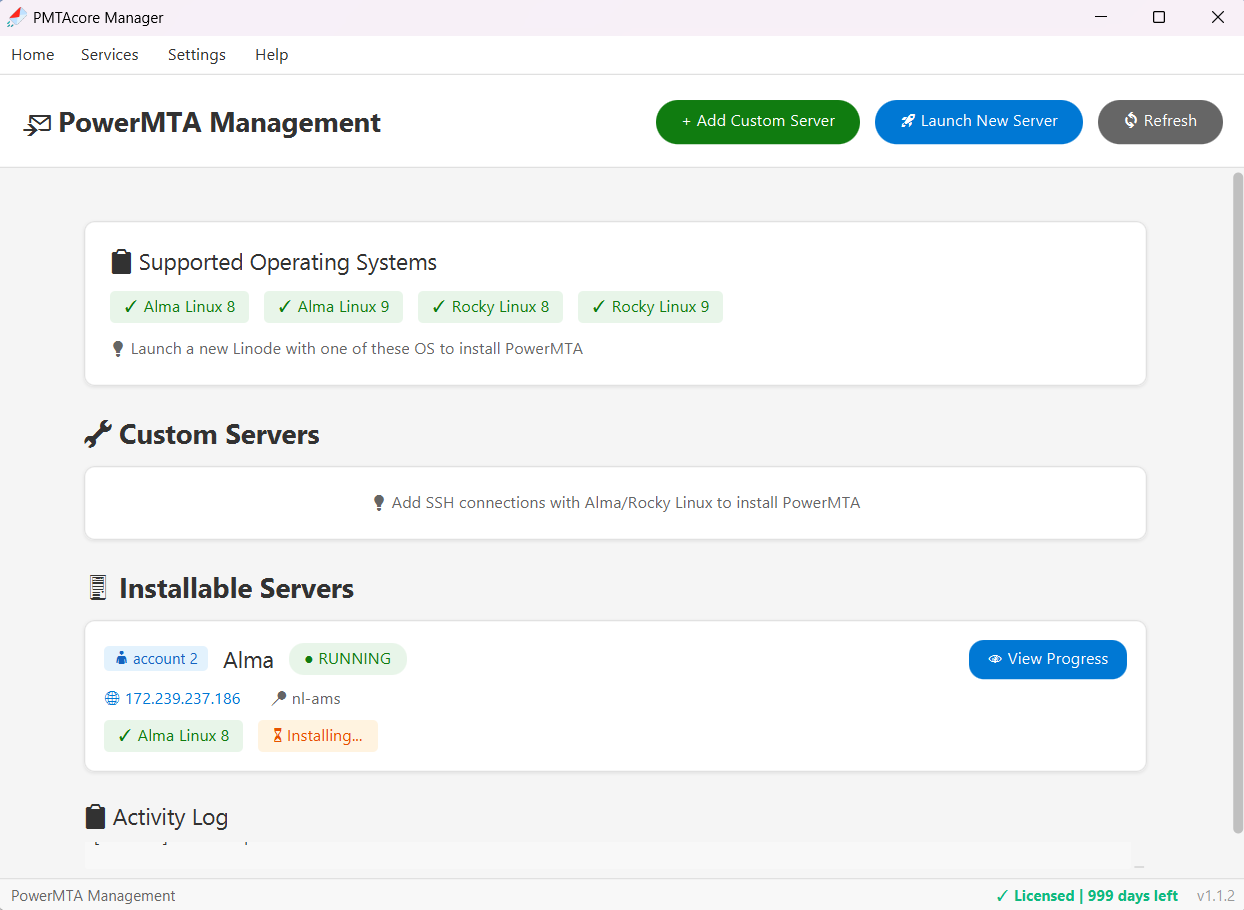The image size is (1244, 910).
Task: Toggle the RUNNING status badge for Alma server
Action: coord(347,659)
